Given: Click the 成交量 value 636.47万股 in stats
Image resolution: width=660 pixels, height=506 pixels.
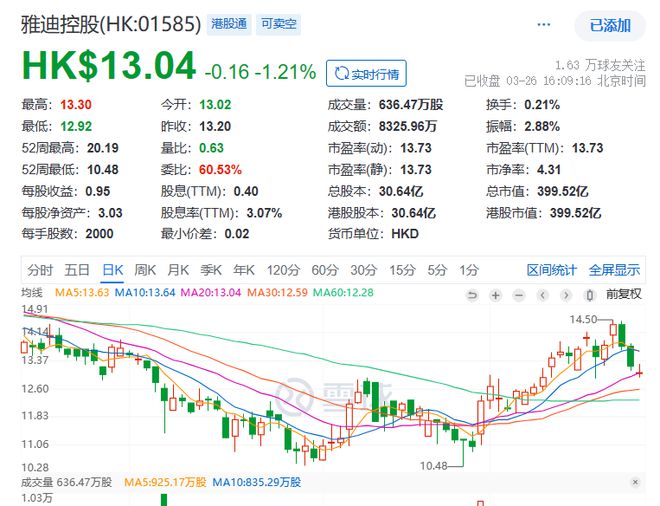Looking at the screenshot, I should click(411, 104).
